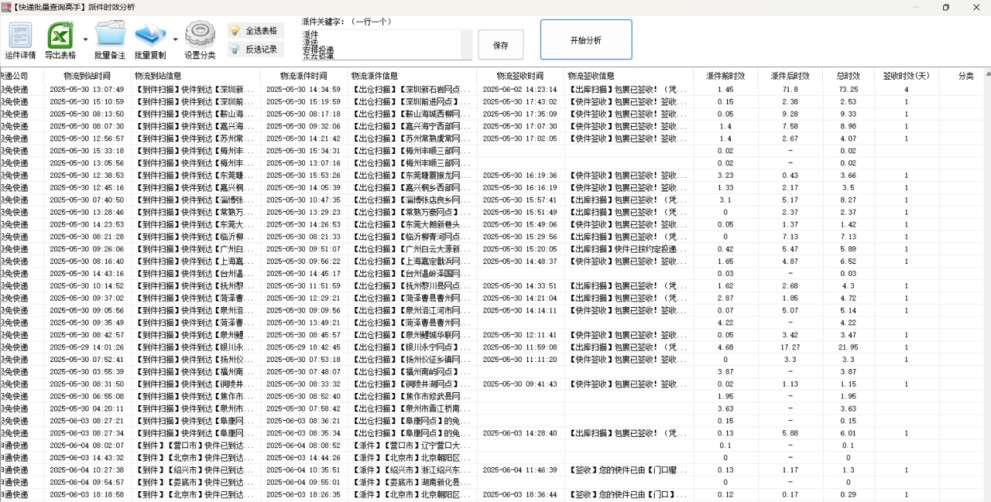
Task: Click the 分类 column header
Action: coord(965,76)
